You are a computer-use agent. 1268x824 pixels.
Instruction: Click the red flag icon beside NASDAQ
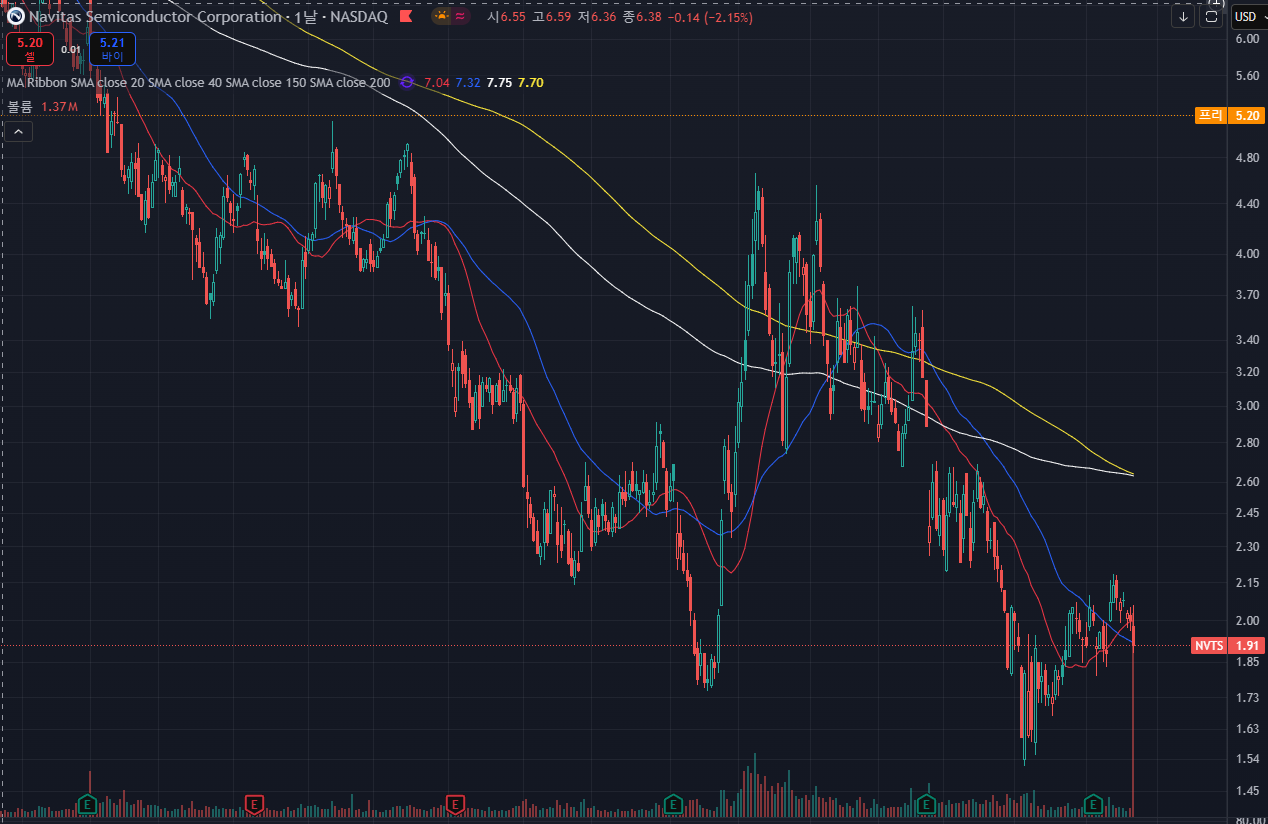pos(405,17)
